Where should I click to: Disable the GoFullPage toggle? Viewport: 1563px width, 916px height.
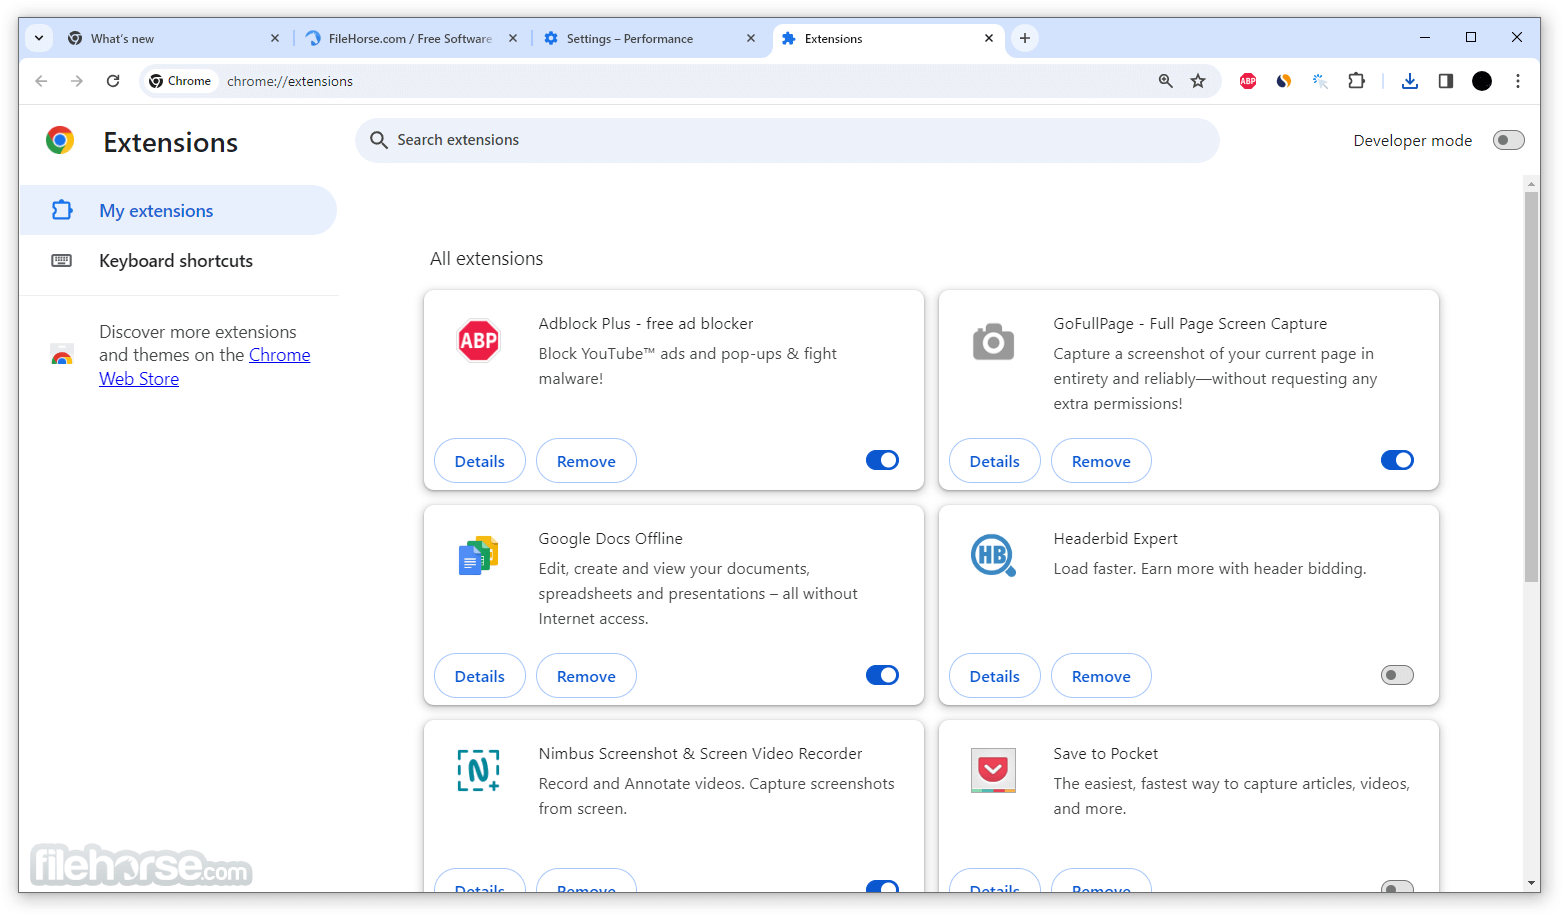[1397, 460]
